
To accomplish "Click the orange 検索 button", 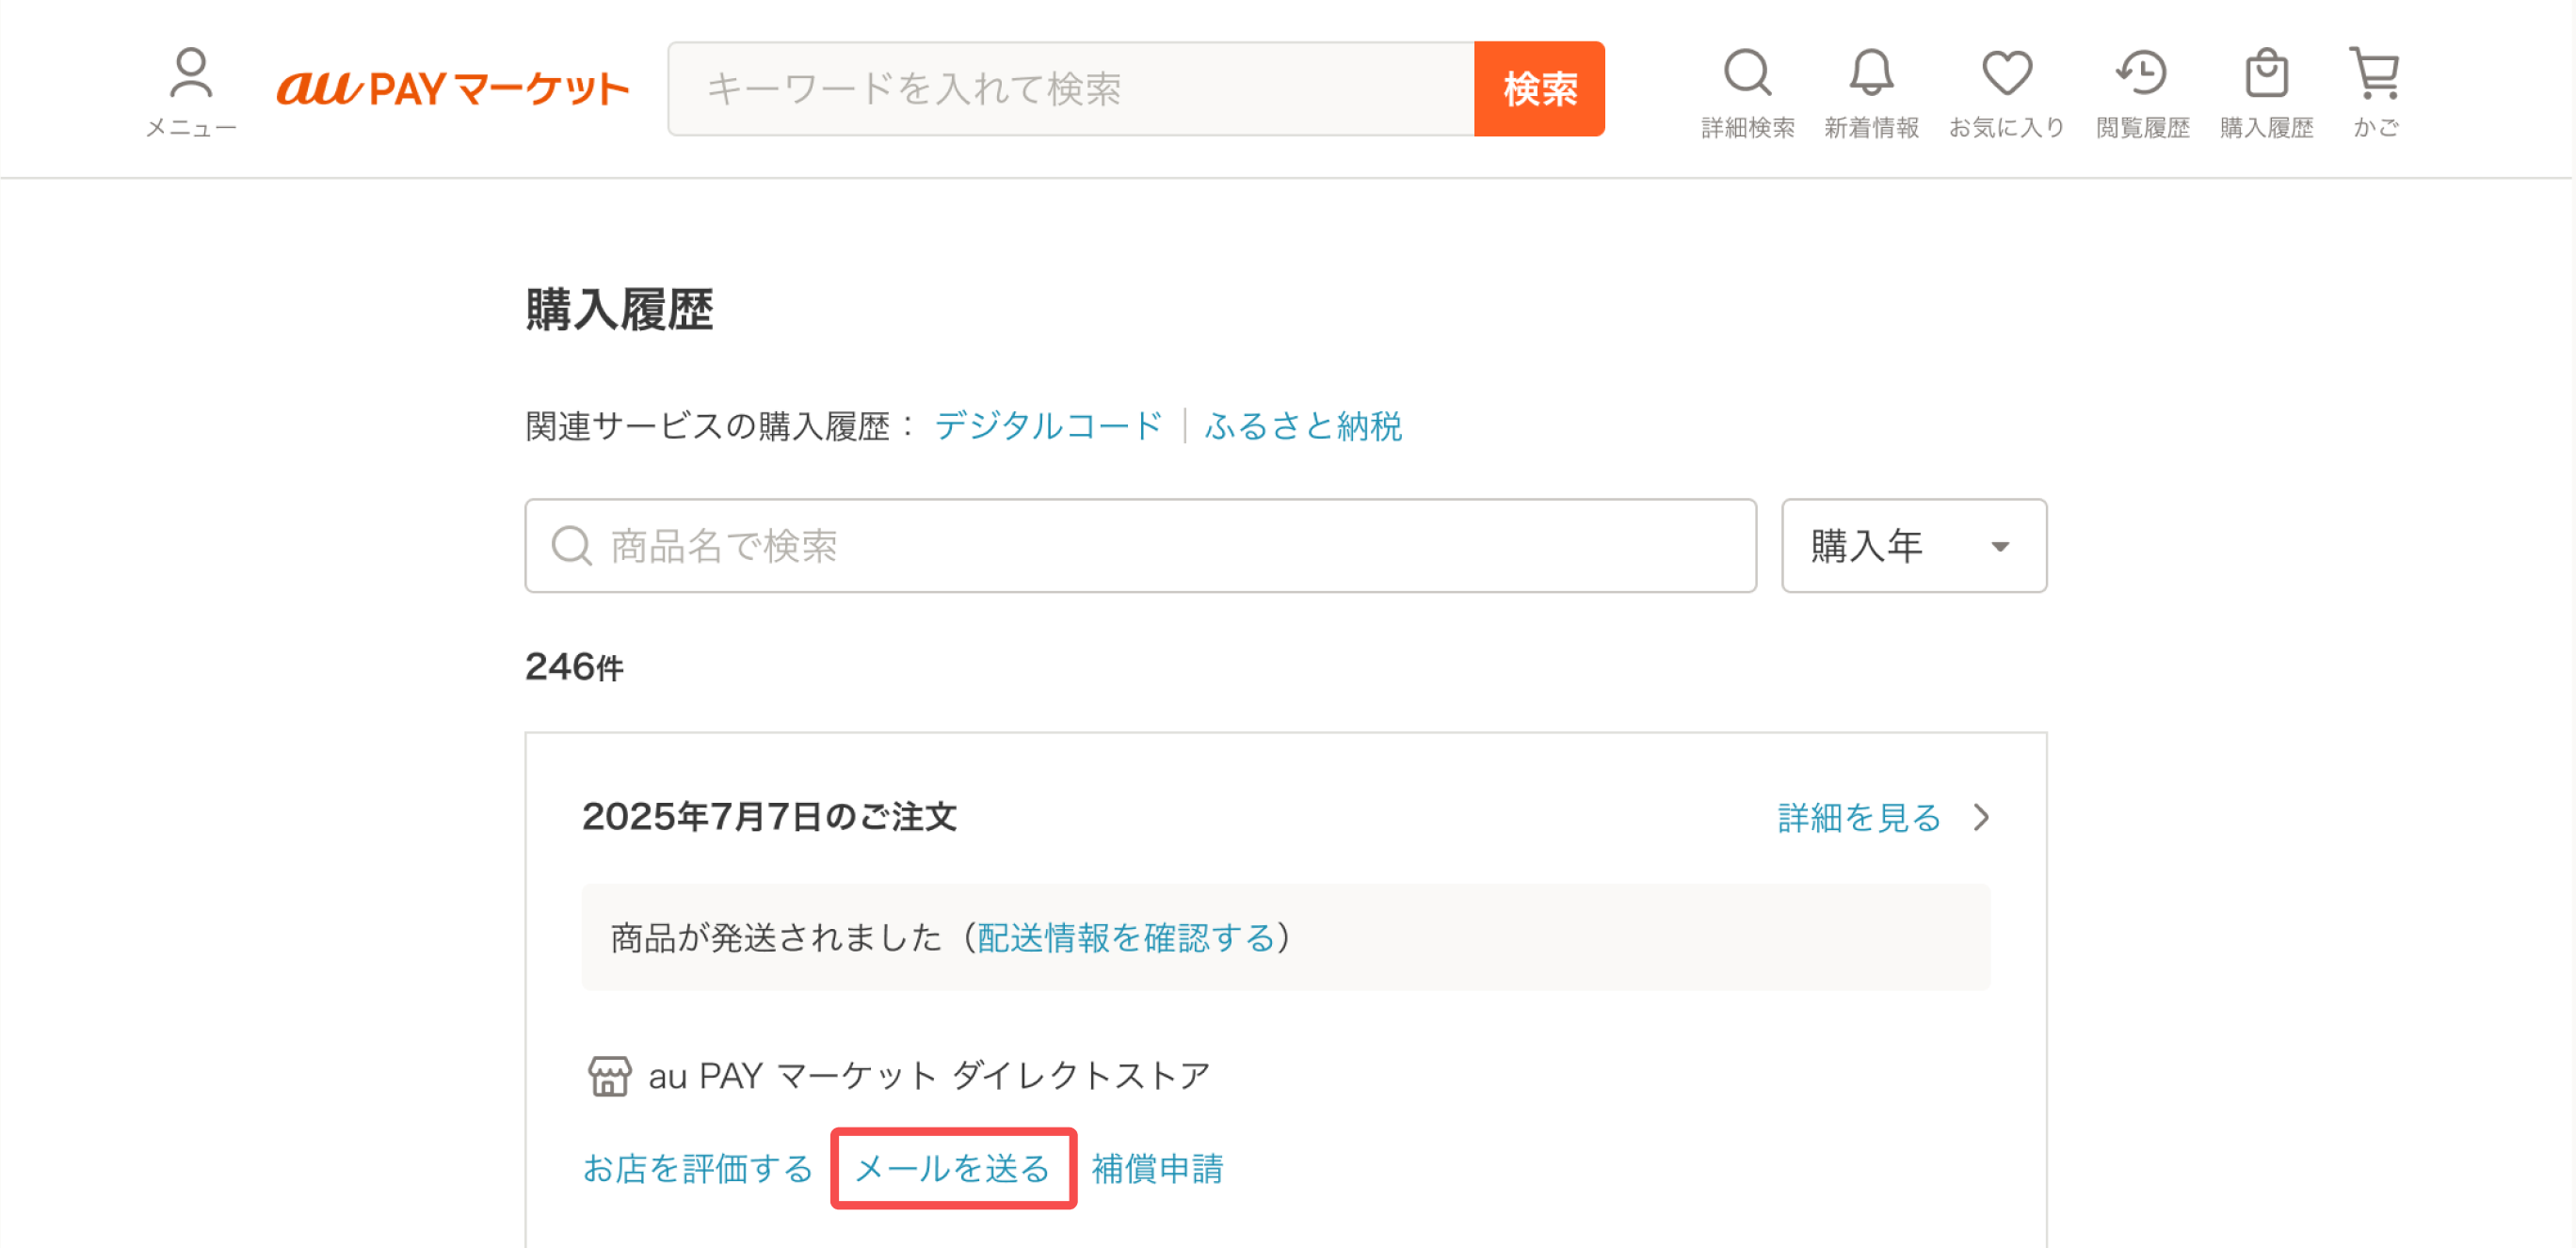I will coord(1539,89).
